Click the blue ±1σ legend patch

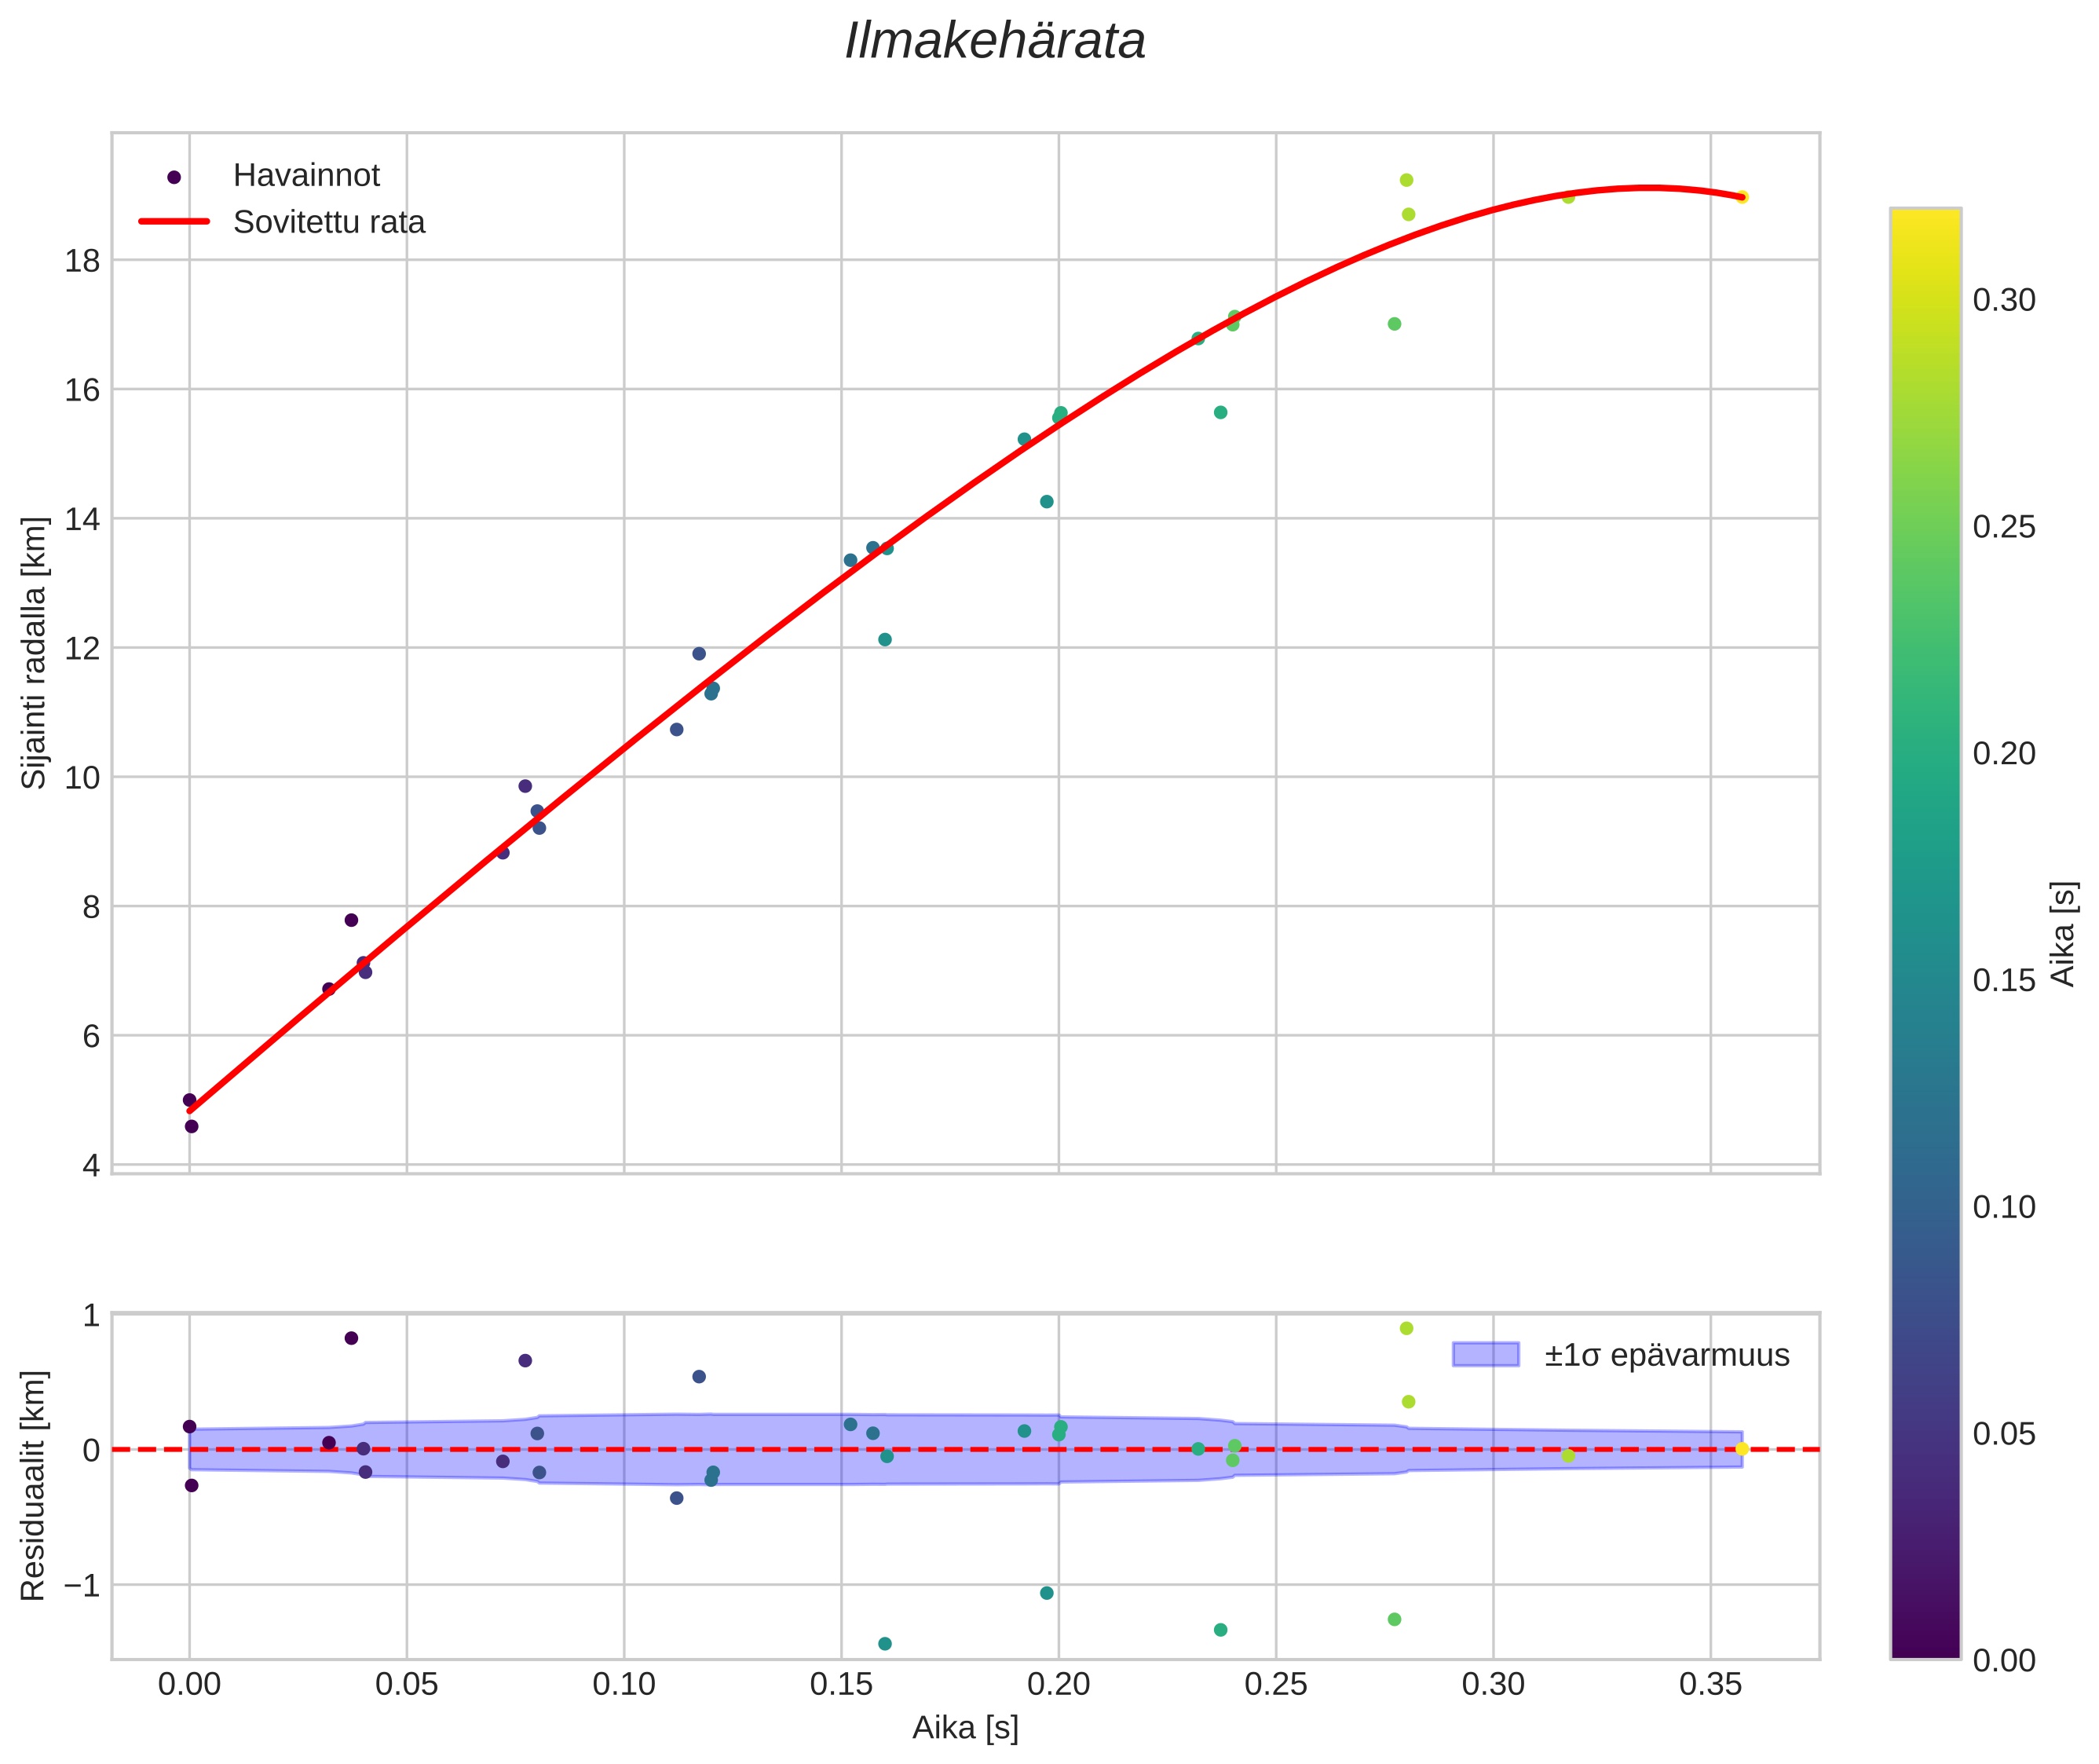click(1485, 1355)
